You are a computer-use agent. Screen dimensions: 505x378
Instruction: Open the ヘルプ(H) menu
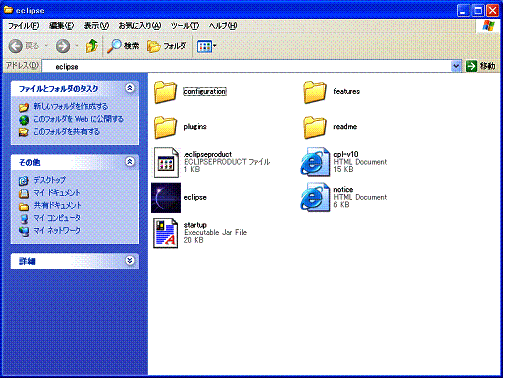click(x=223, y=26)
